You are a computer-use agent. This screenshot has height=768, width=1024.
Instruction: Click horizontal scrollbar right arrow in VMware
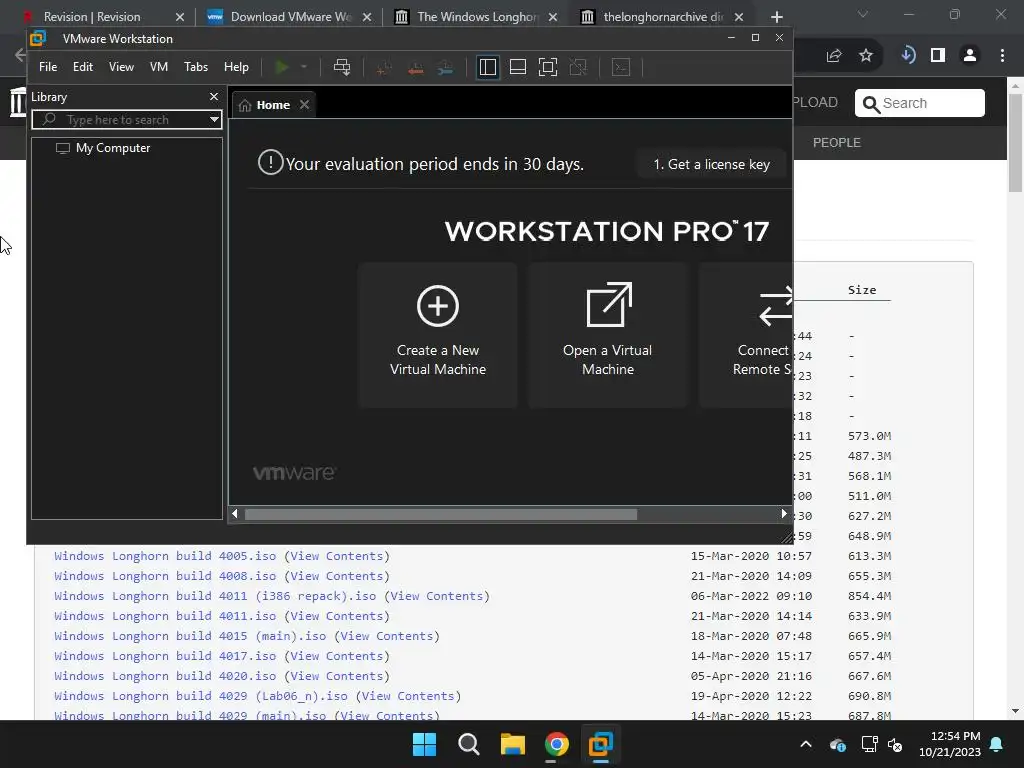pos(784,514)
